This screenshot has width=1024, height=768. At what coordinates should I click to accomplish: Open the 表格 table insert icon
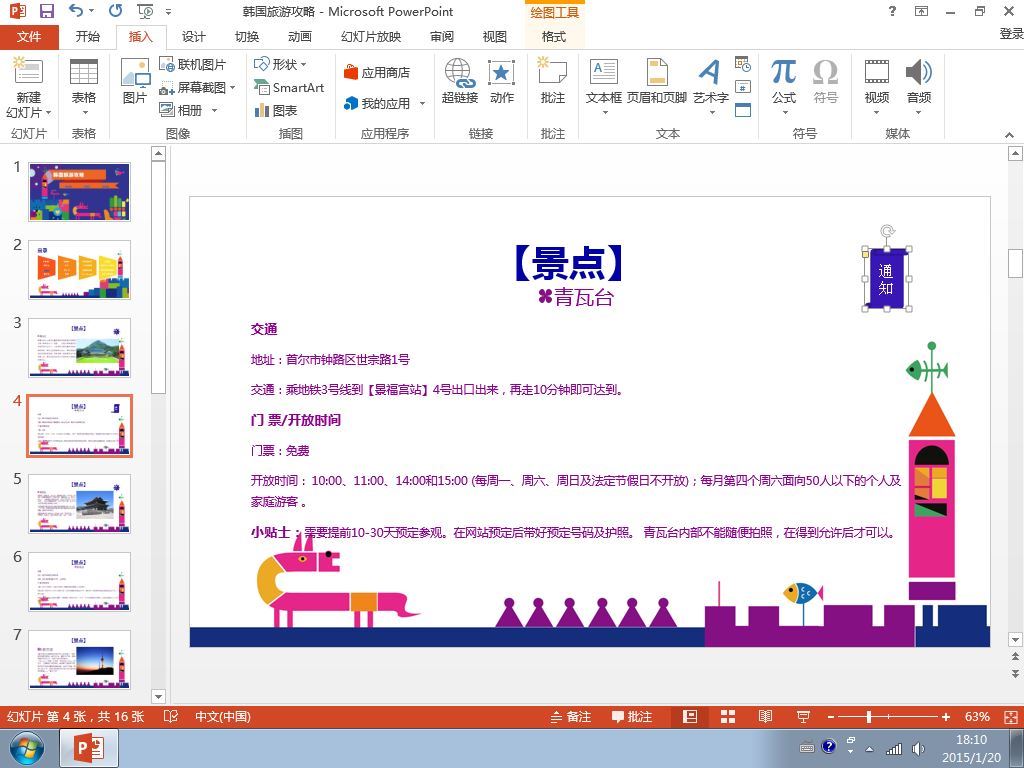pos(84,87)
